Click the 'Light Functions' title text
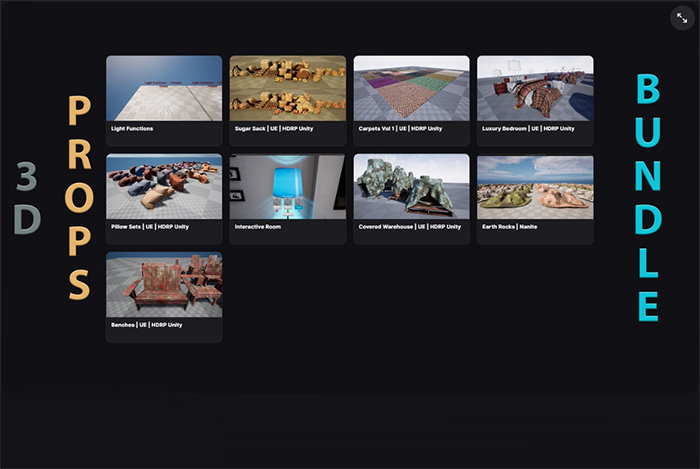The image size is (700, 469). pyautogui.click(x=132, y=129)
